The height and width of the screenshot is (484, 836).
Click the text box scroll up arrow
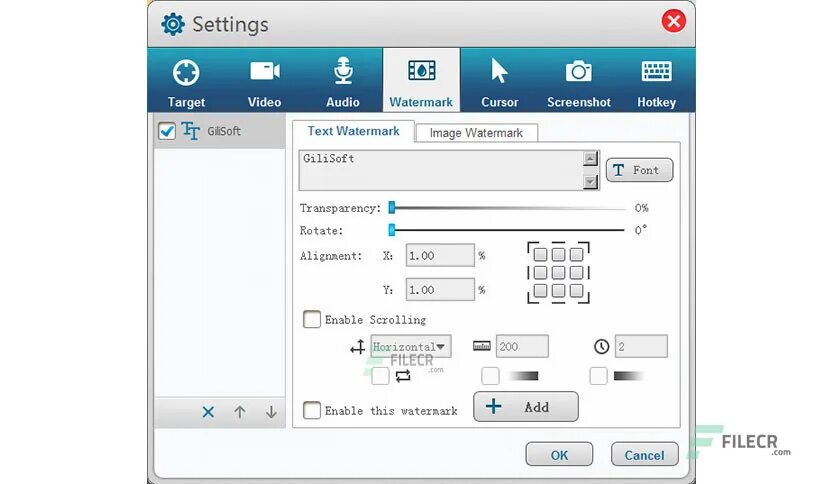click(590, 158)
